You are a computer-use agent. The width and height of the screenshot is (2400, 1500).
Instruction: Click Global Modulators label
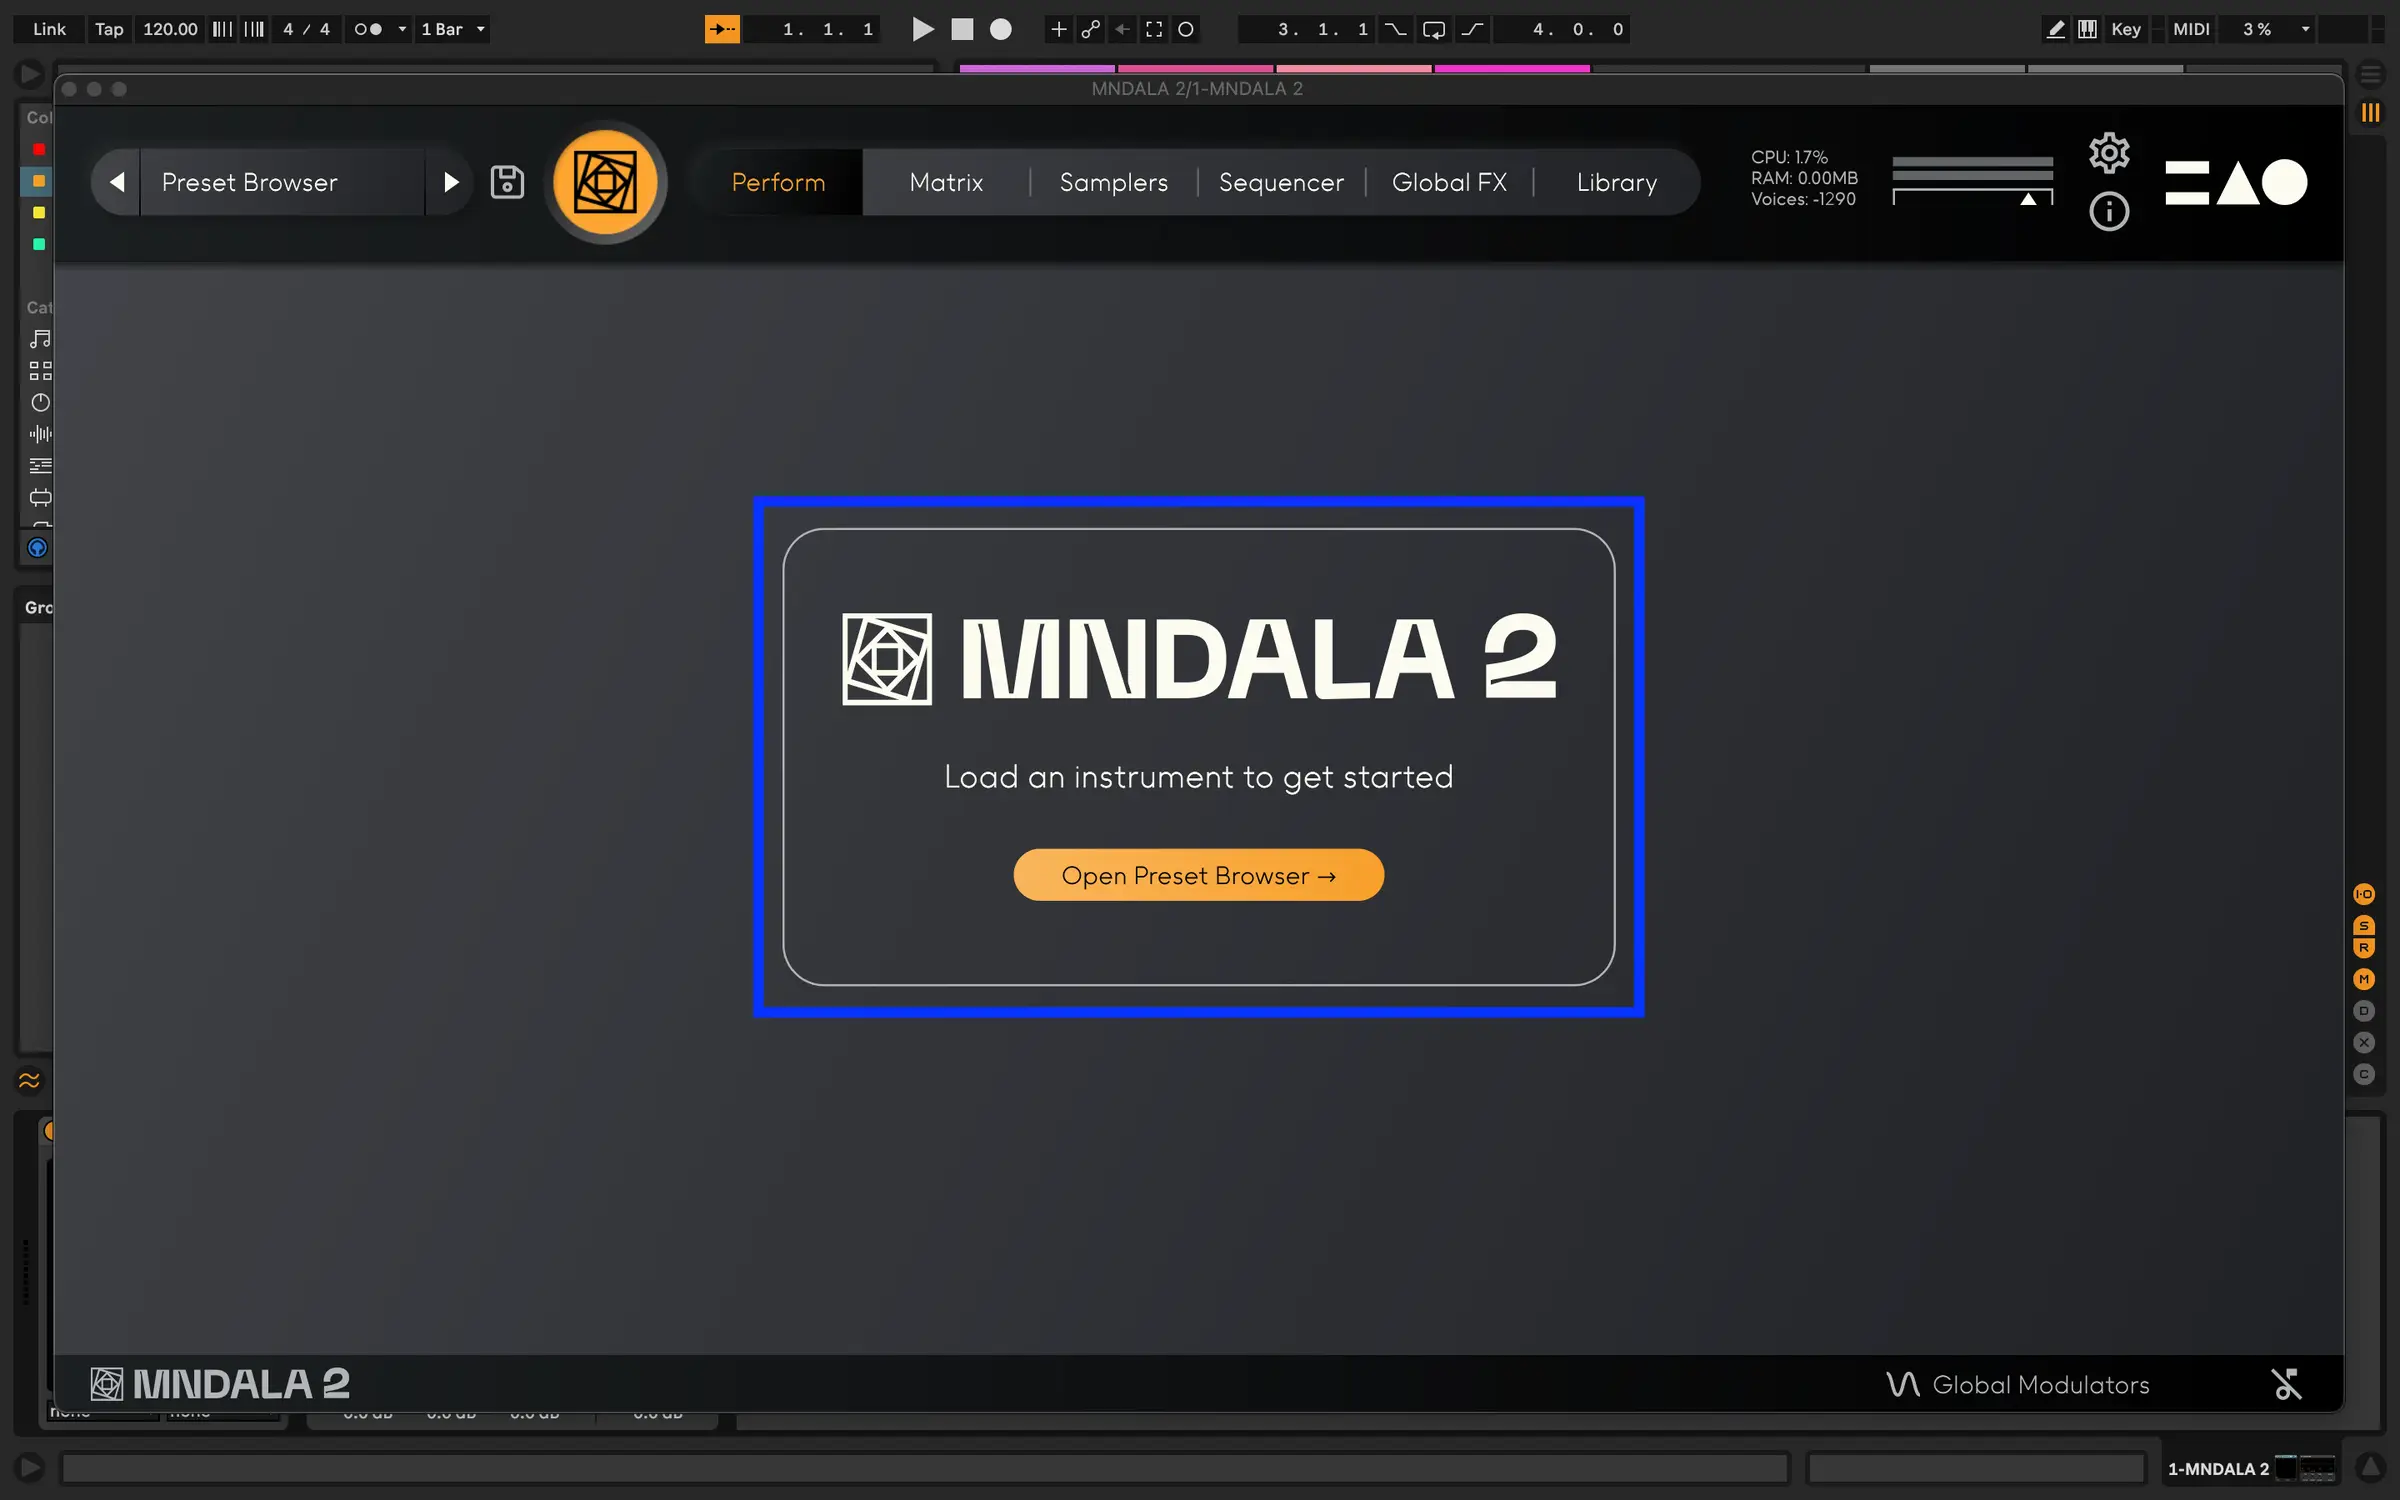pos(2041,1384)
